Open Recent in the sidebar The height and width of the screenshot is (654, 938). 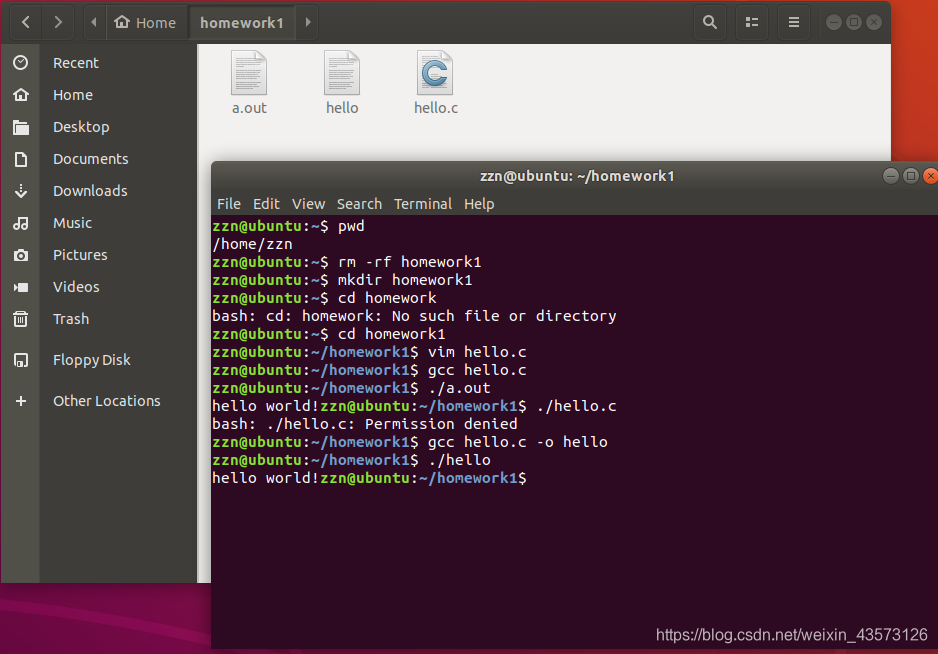coord(75,63)
